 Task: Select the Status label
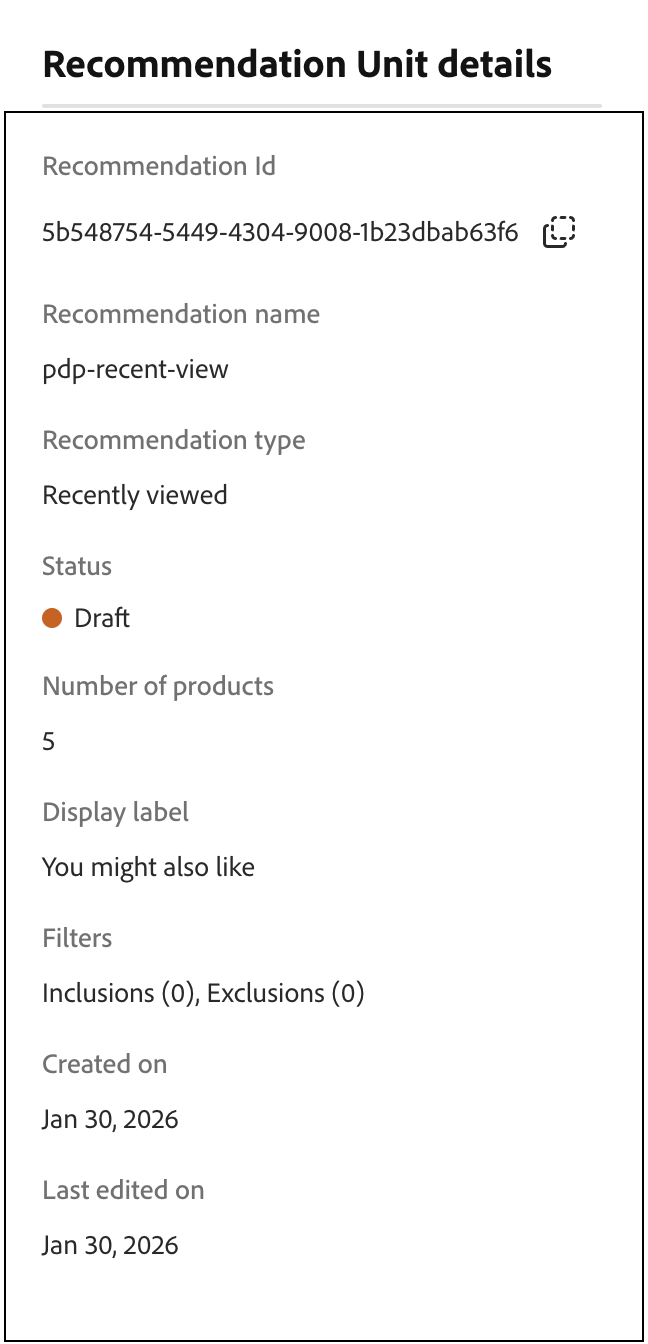pyautogui.click(x=76, y=566)
